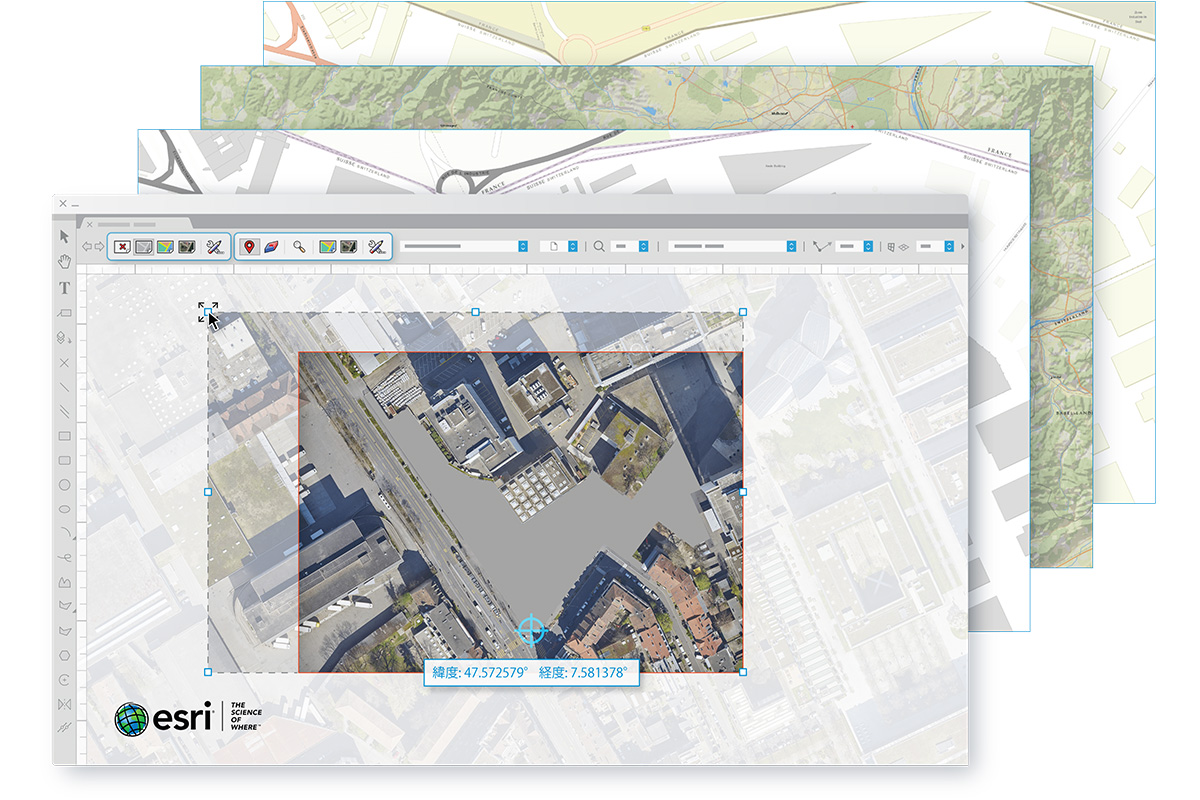Select the X point marker tool

click(65, 363)
